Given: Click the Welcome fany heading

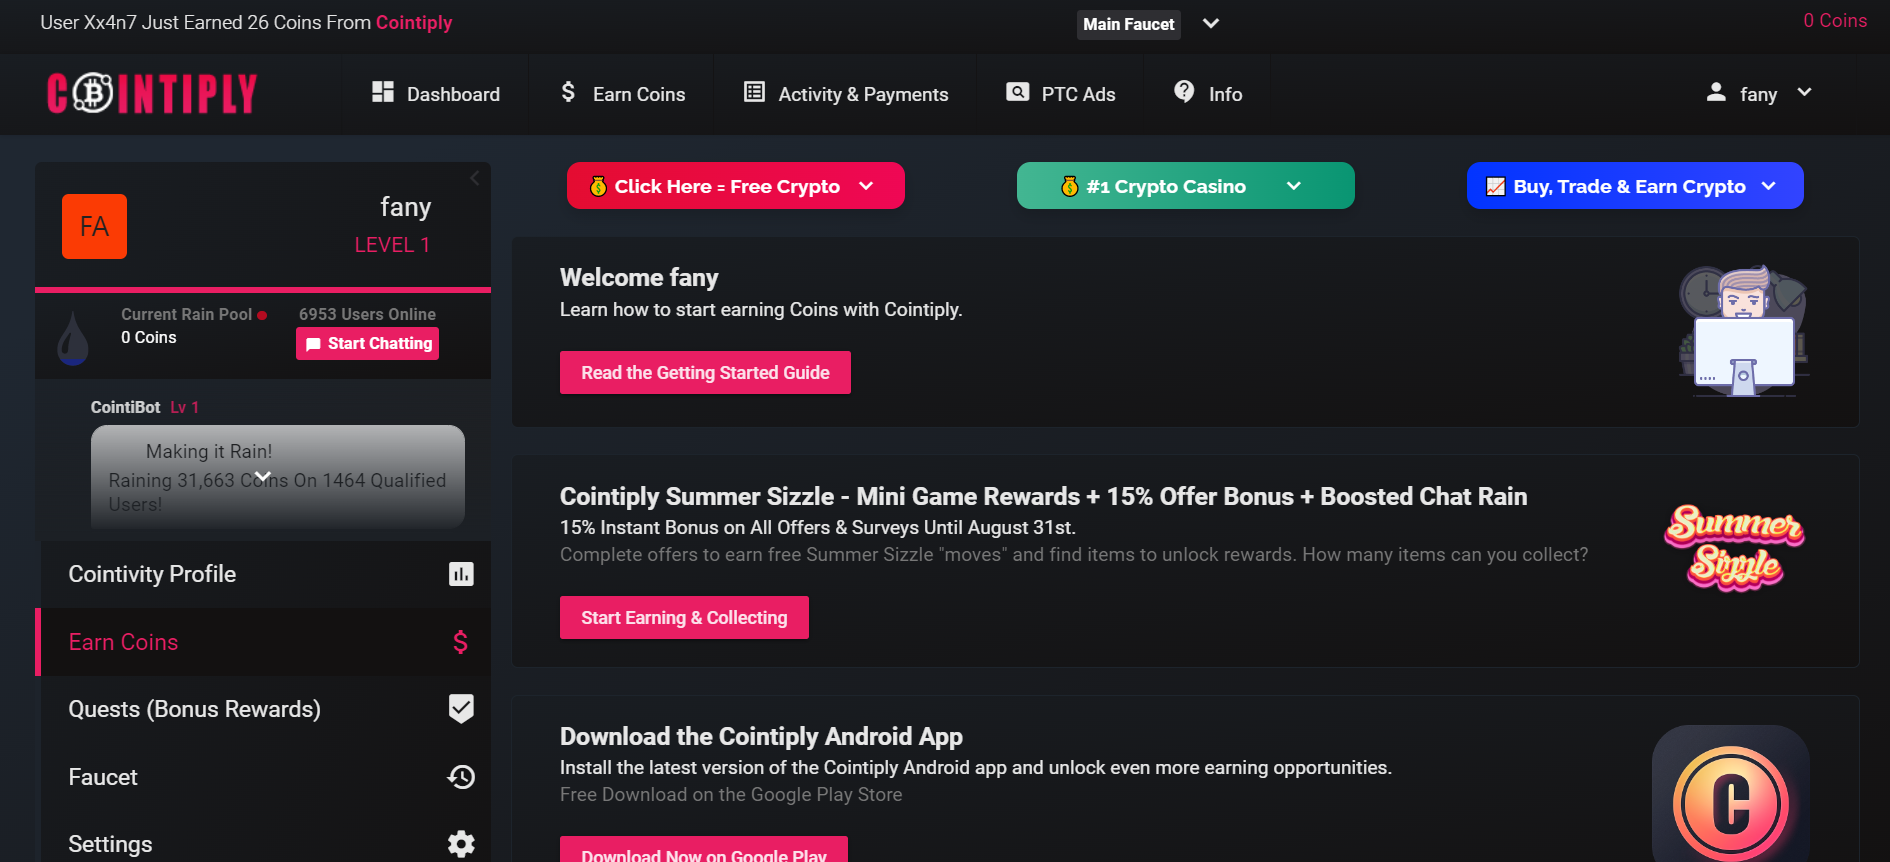Looking at the screenshot, I should (x=639, y=277).
